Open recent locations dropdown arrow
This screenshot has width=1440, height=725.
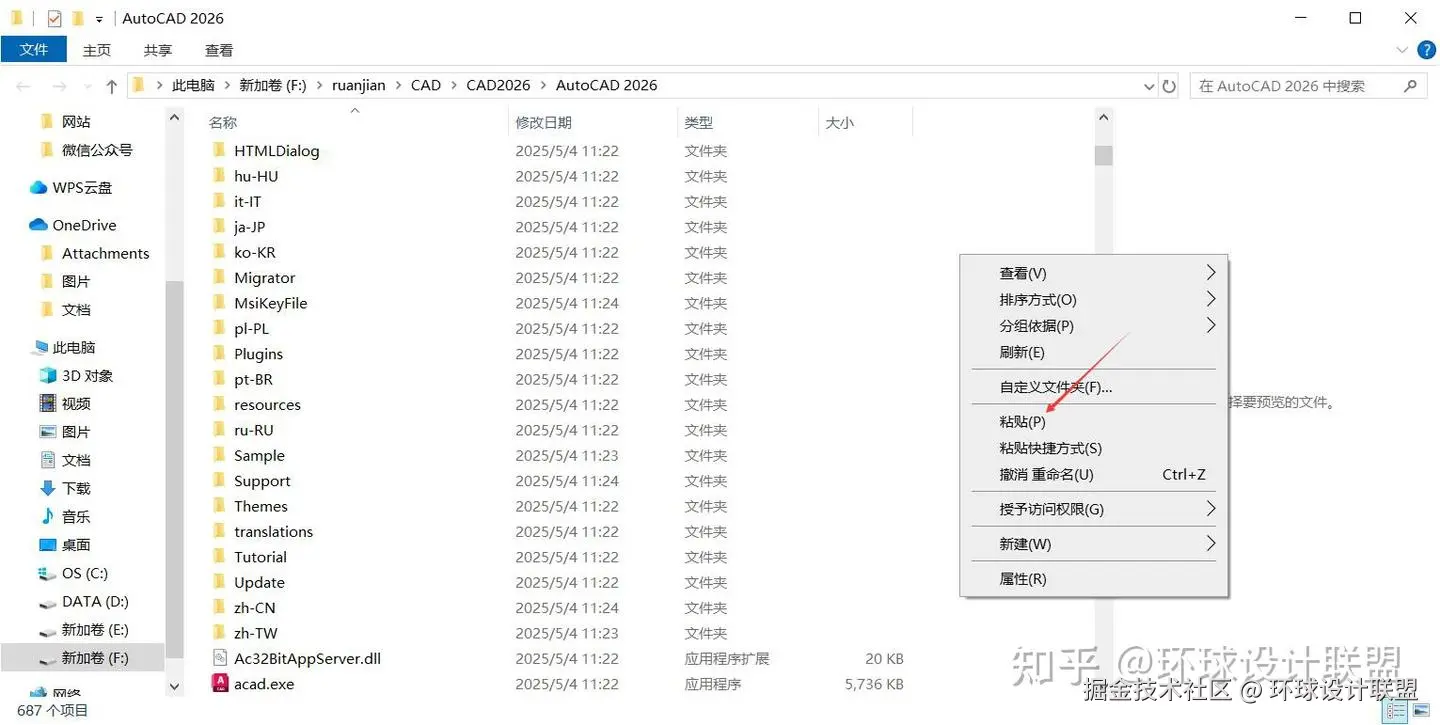[87, 86]
